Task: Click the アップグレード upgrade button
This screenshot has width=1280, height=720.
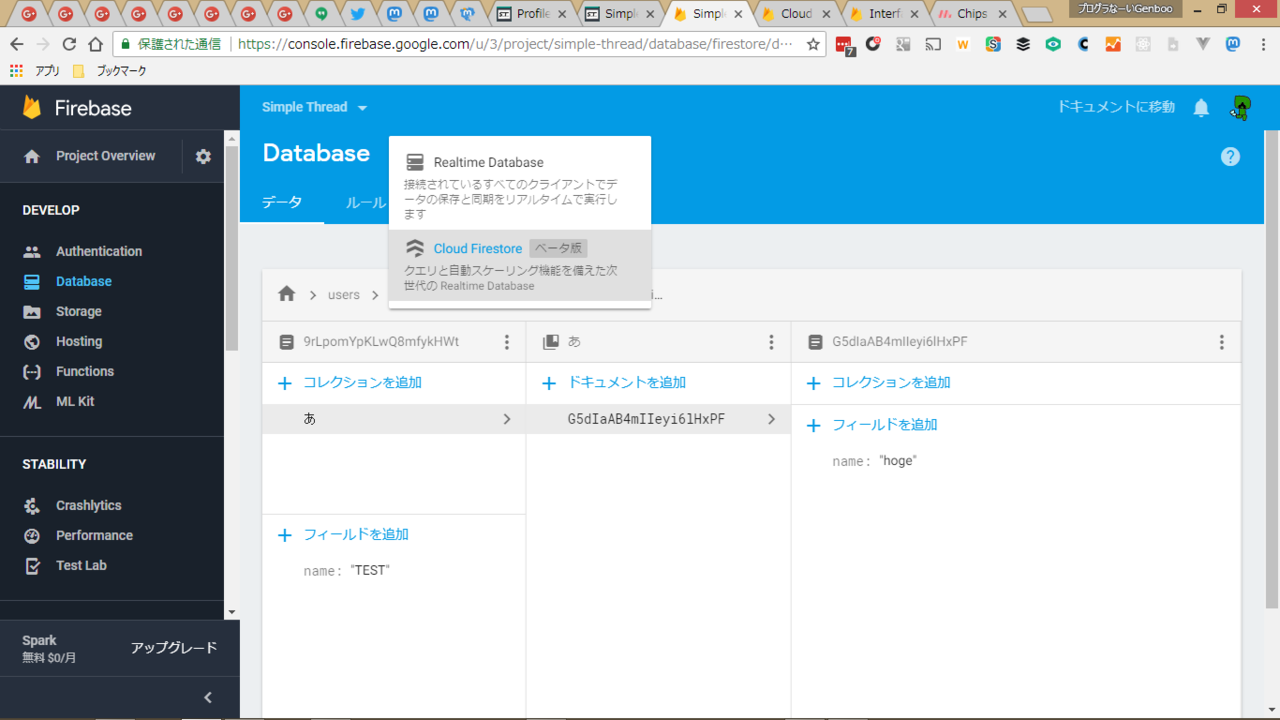Action: [x=173, y=647]
